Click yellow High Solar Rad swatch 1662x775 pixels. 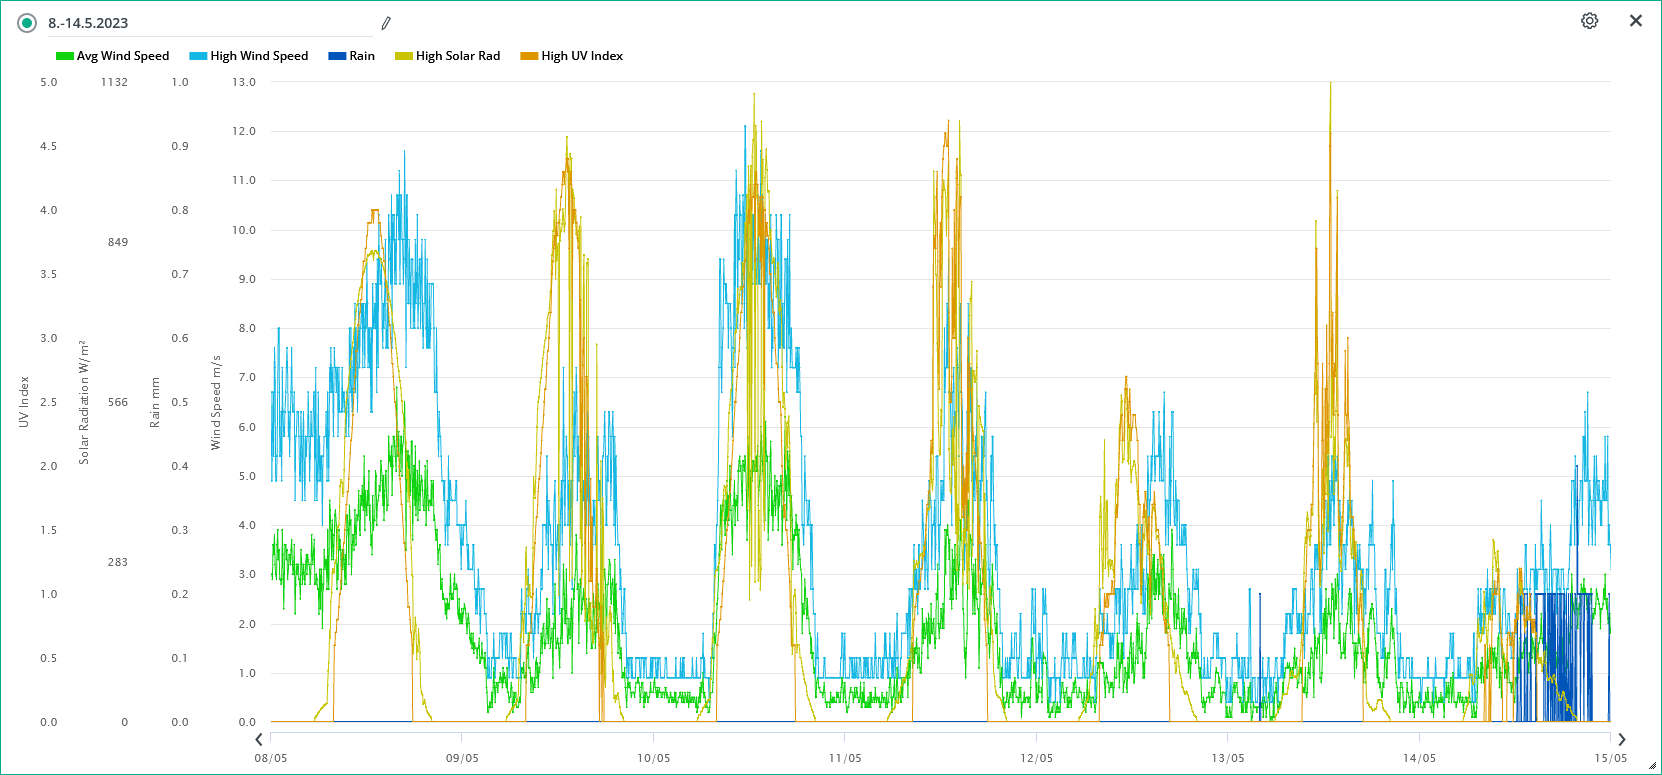(x=404, y=56)
